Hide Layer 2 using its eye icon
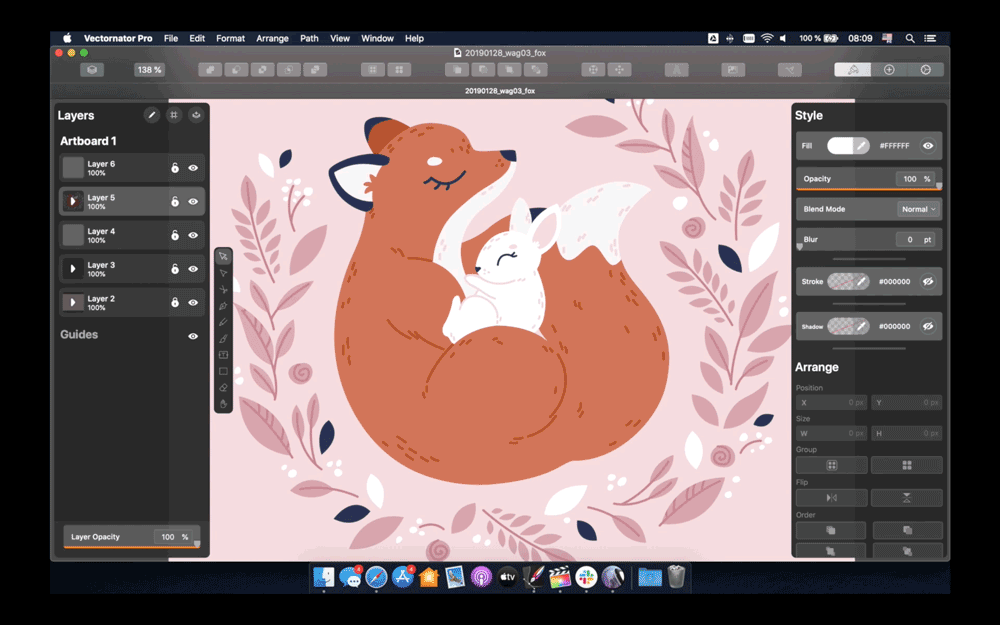The image size is (1000, 625). pyautogui.click(x=193, y=302)
